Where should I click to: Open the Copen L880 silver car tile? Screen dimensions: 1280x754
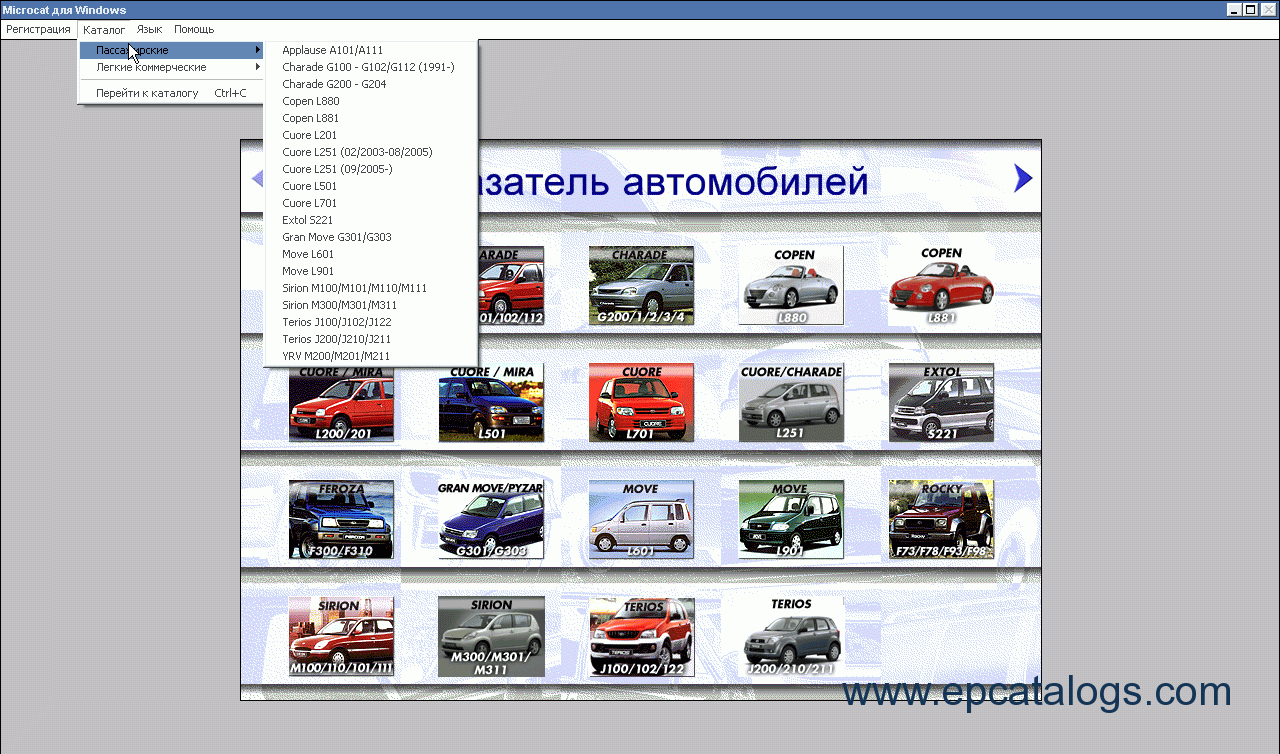pyautogui.click(x=791, y=286)
